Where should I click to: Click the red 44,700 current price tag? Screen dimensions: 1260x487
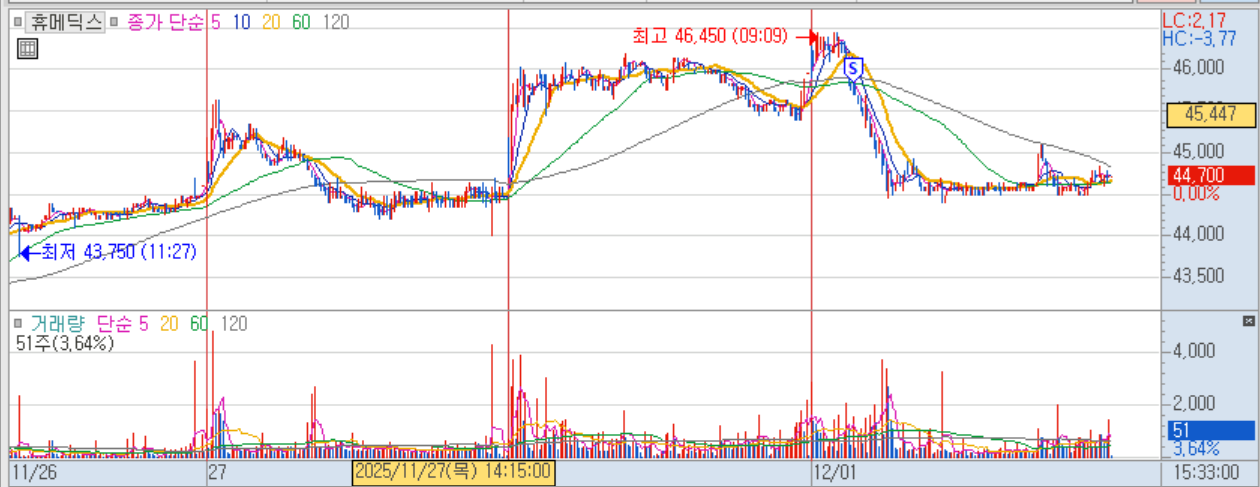[1210, 176]
